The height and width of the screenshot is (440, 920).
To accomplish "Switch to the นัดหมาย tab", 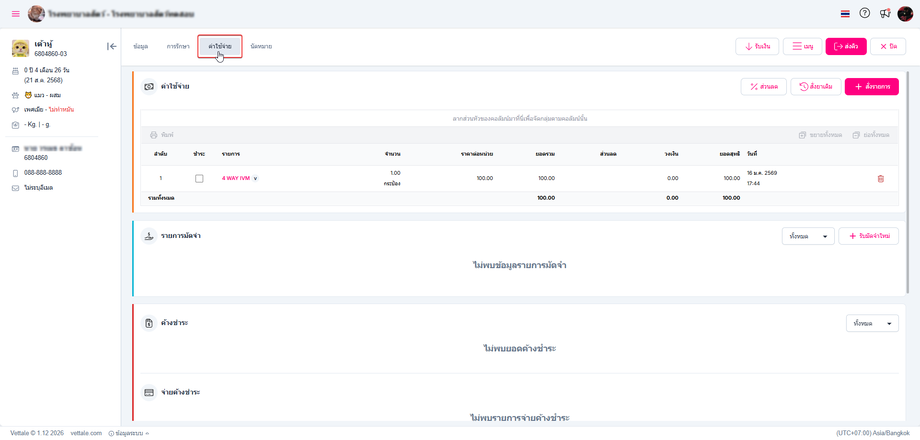I will pos(261,46).
